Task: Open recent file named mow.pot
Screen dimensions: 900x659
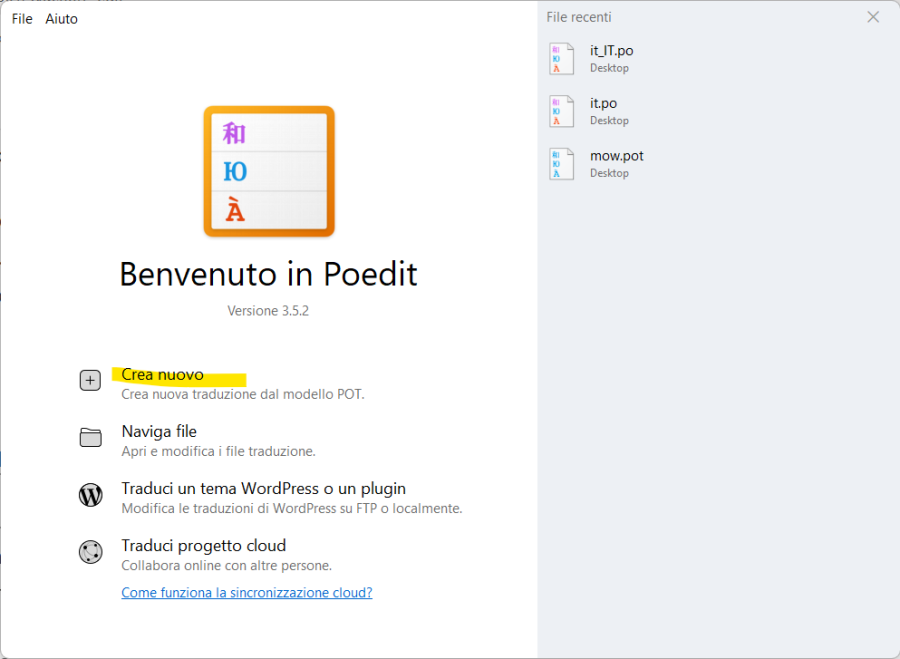Action: 616,156
